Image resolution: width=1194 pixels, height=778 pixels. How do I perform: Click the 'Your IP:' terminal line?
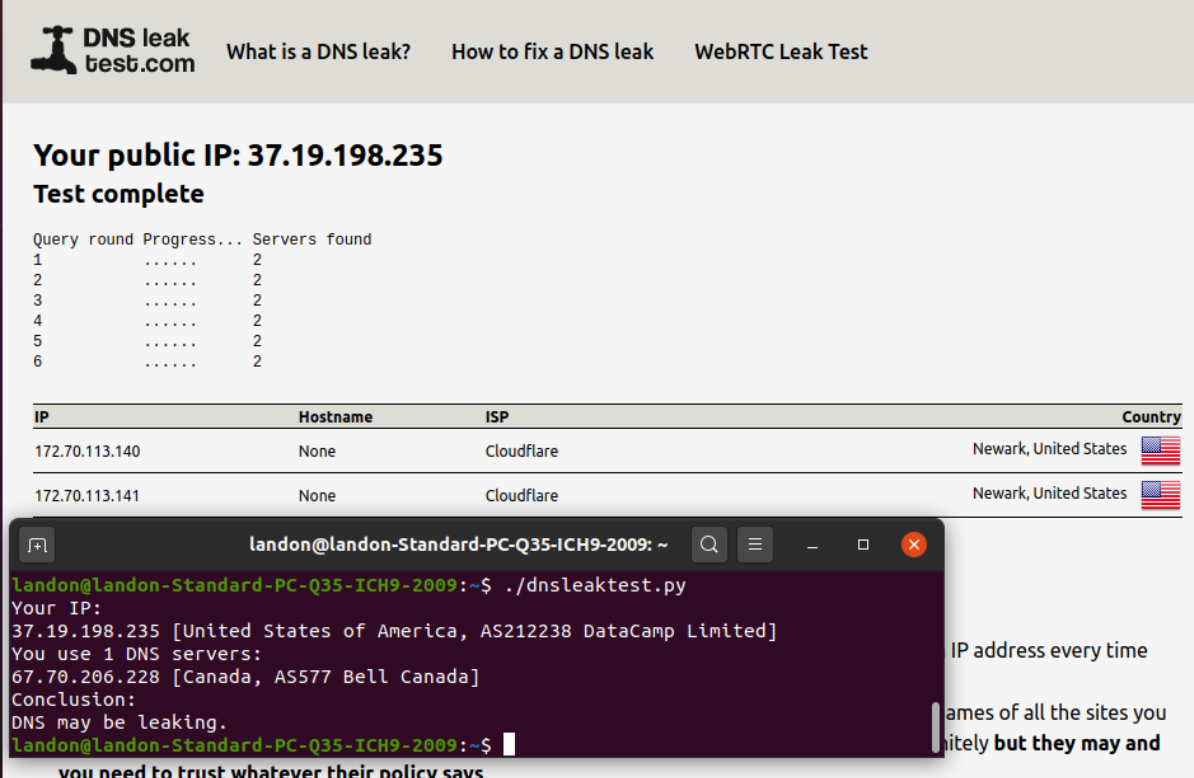(x=56, y=608)
